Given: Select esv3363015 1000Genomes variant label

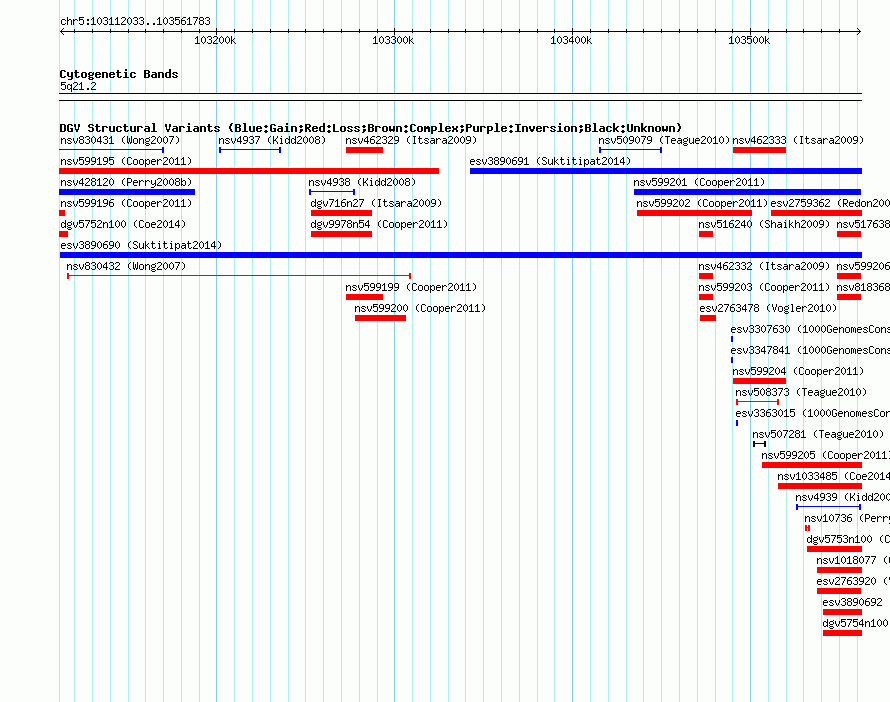Looking at the screenshot, I should [812, 413].
